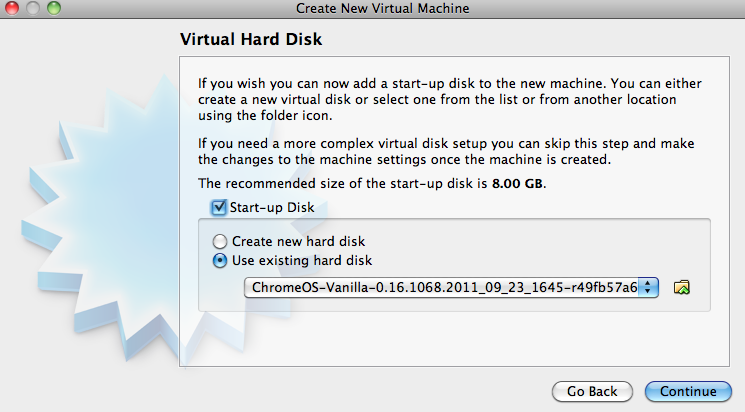Click Continue to proceed
Screen dimensions: 745x412
(687, 391)
